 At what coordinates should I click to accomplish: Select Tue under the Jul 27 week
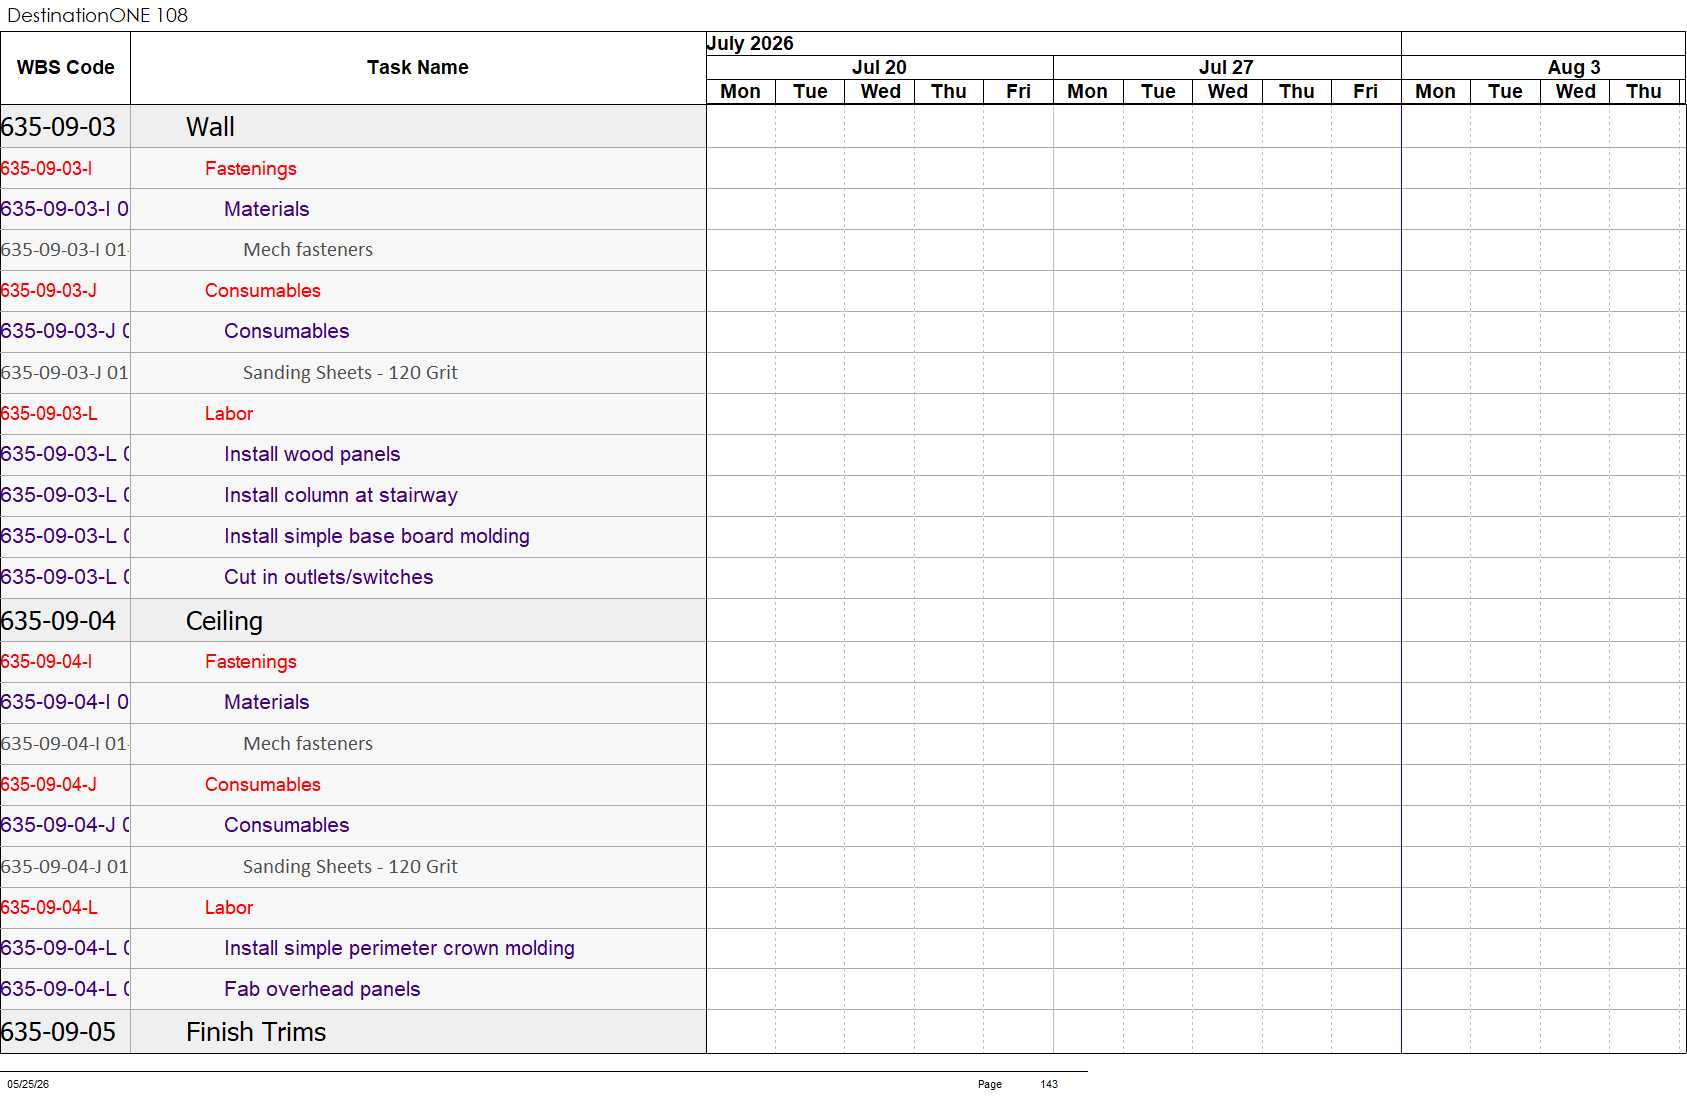(x=1158, y=92)
